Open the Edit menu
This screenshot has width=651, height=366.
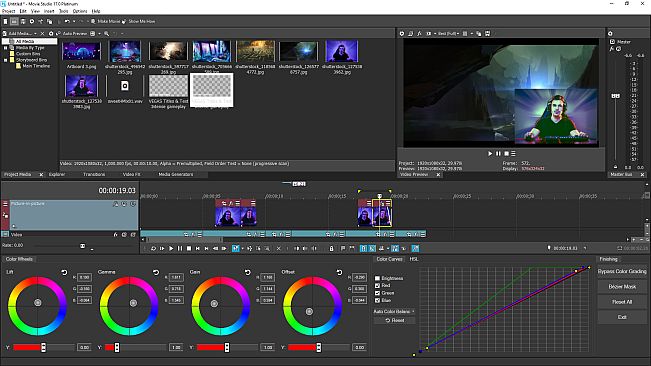click(23, 11)
